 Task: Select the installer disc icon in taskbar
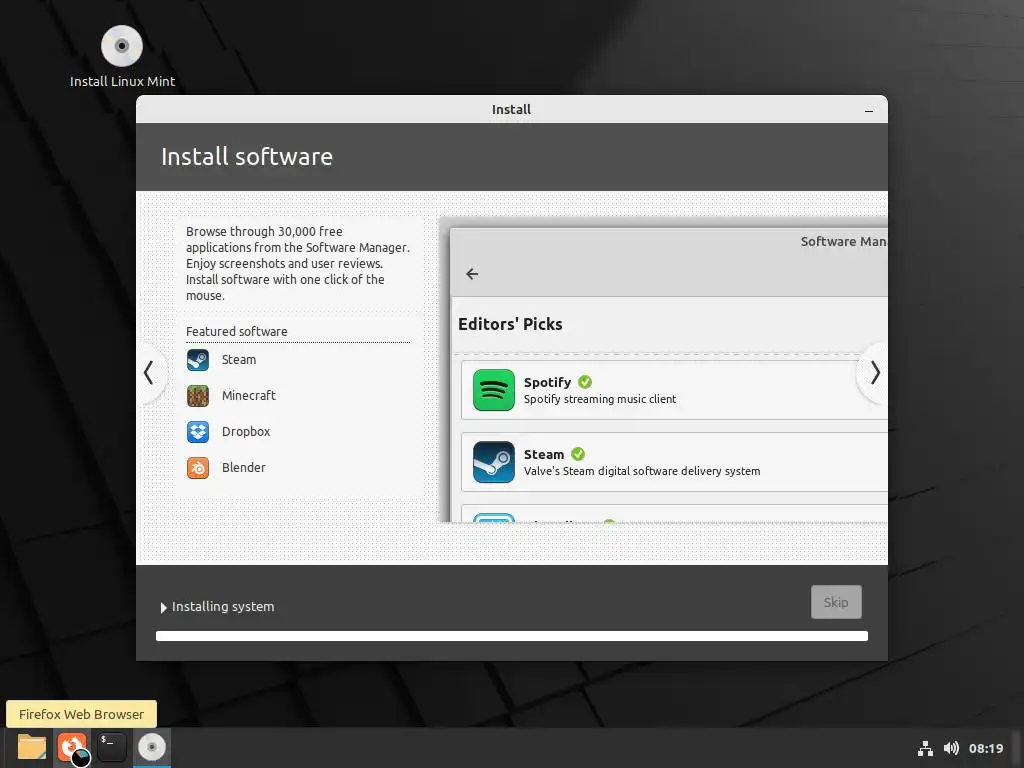[x=152, y=747]
